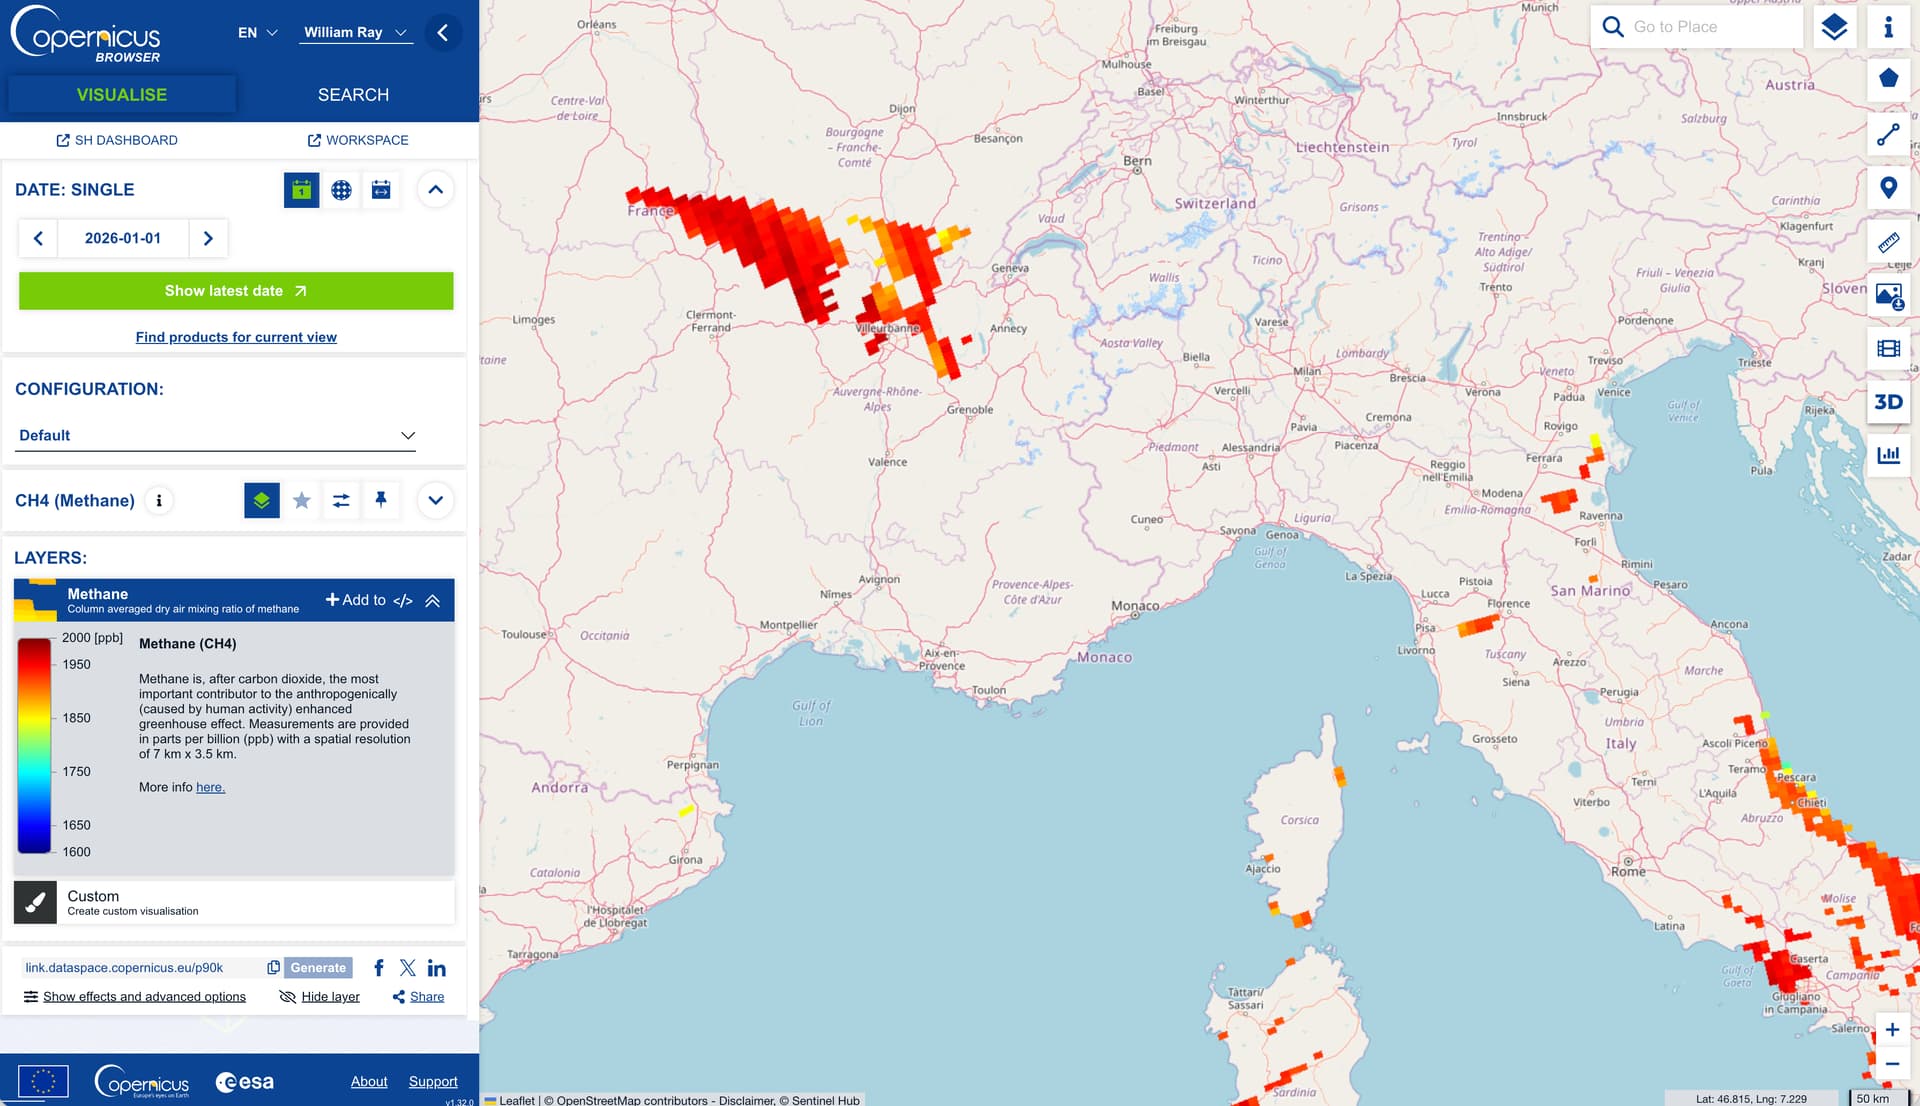
Task: Open the measure ruler tool
Action: tap(1888, 241)
